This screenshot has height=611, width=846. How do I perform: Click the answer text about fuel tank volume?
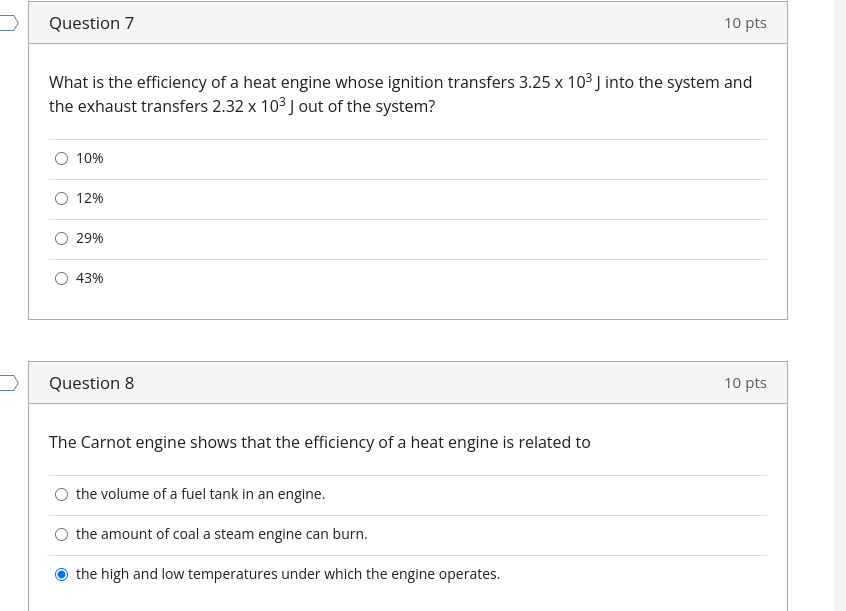tap(201, 494)
